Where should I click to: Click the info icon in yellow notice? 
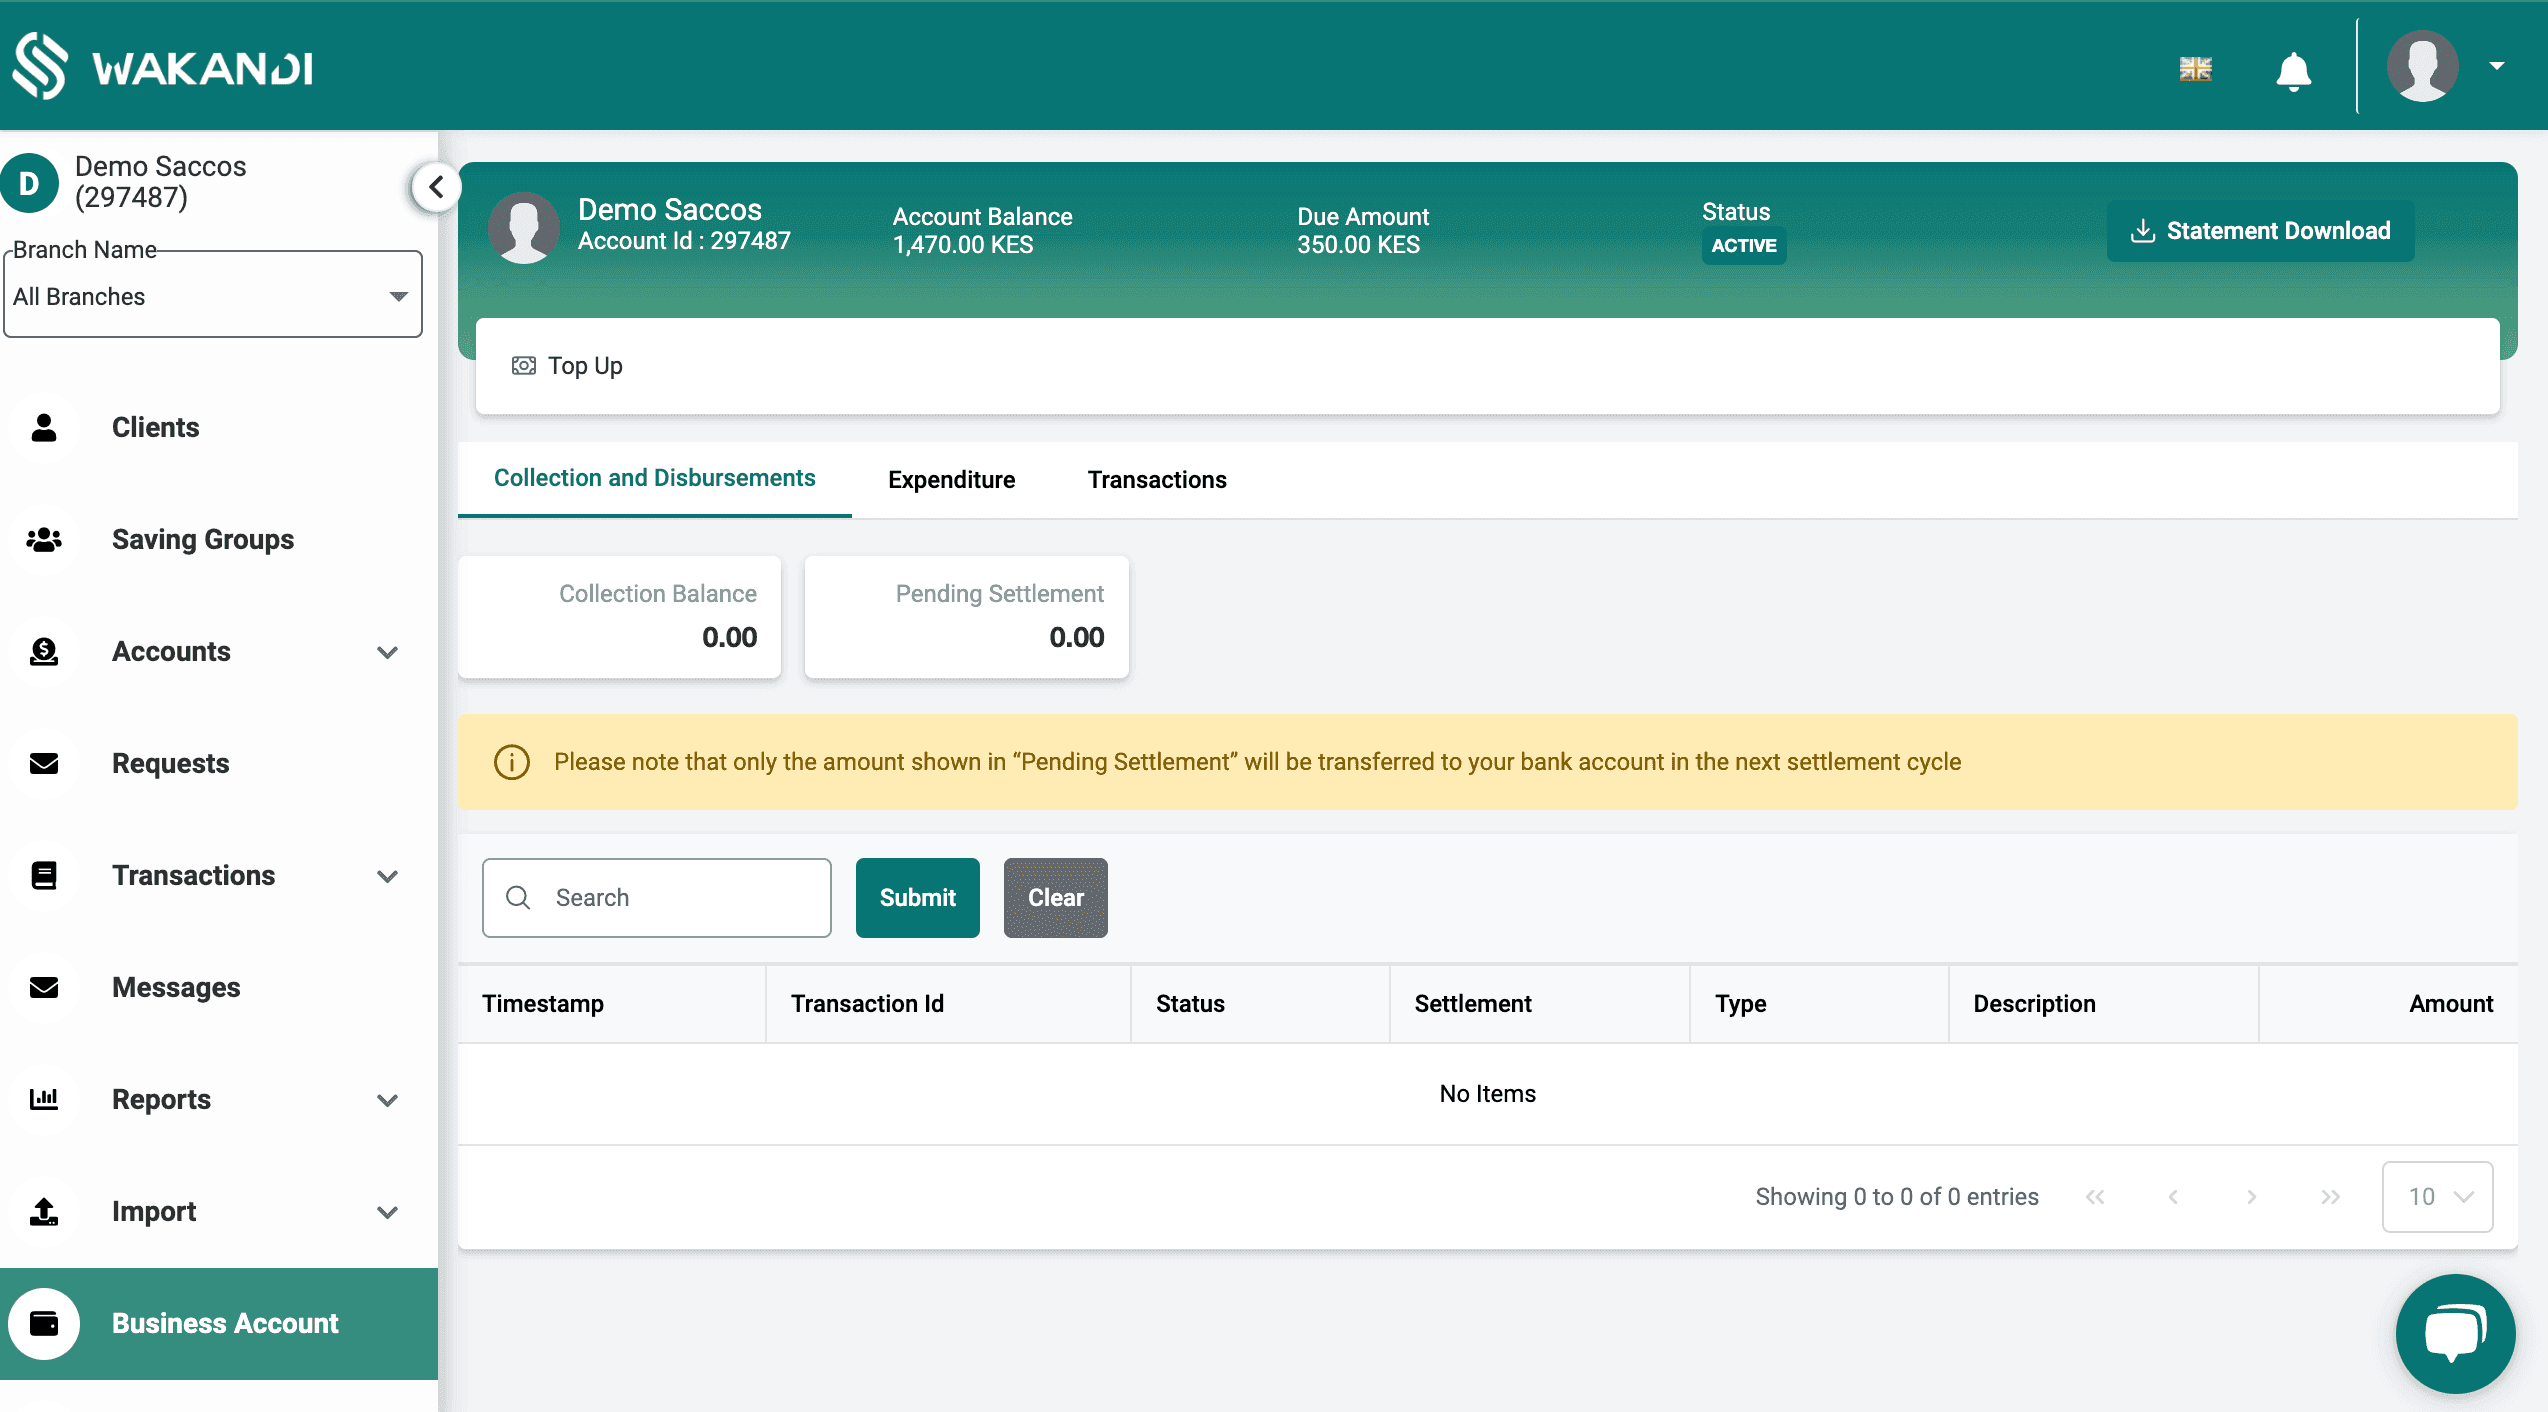coord(511,762)
